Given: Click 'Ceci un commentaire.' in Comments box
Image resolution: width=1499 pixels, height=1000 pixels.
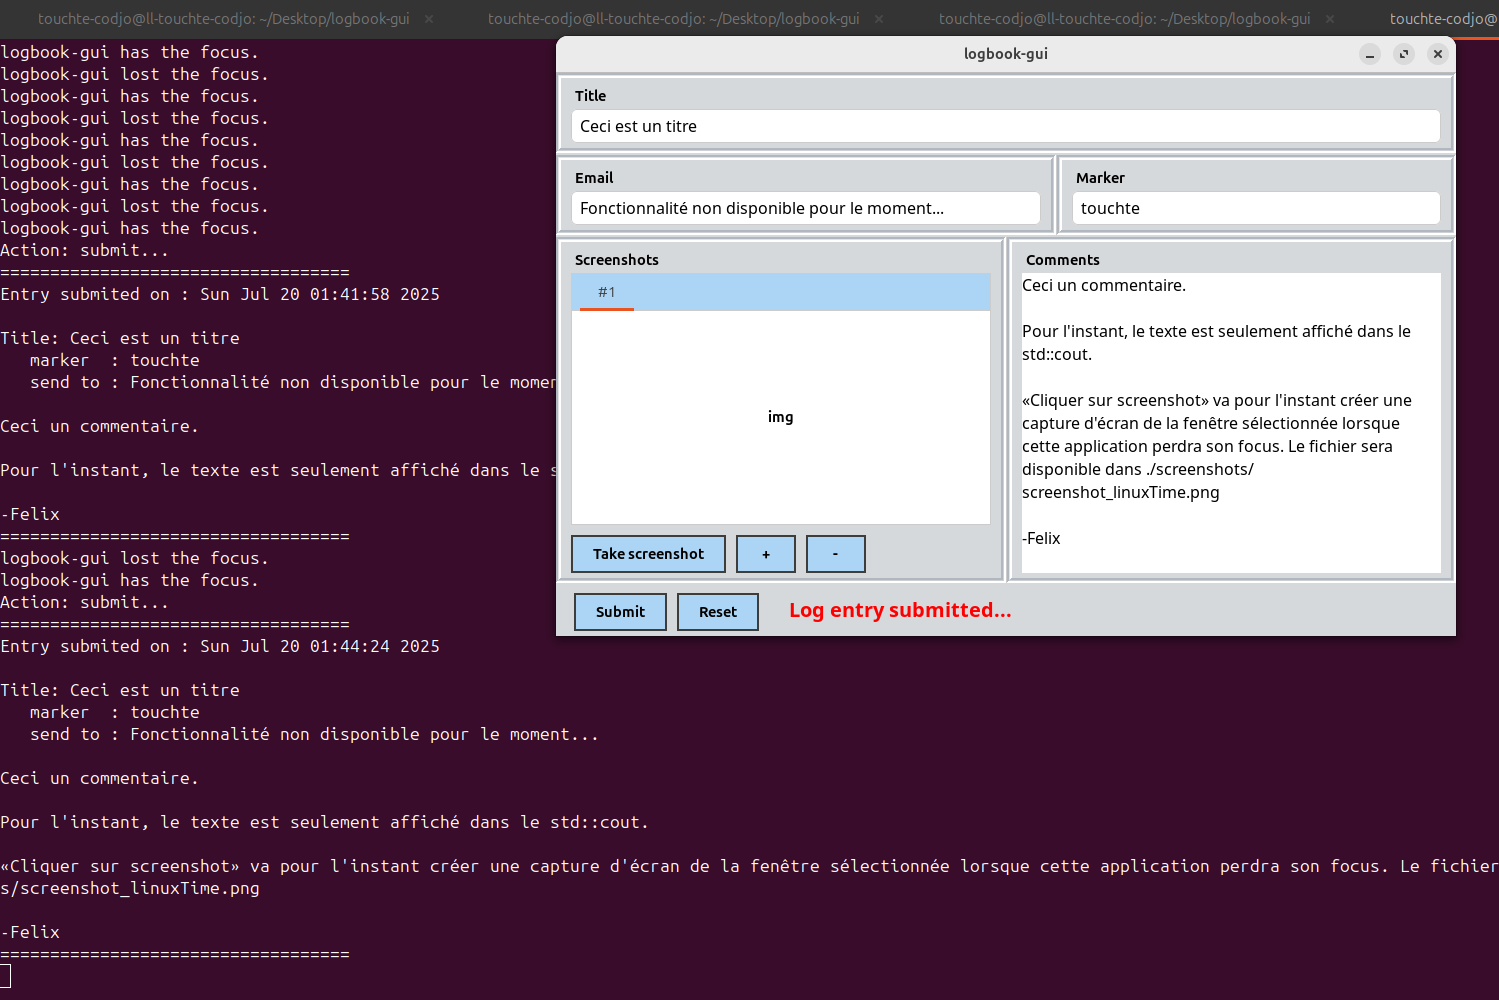Looking at the screenshot, I should coord(1104,285).
